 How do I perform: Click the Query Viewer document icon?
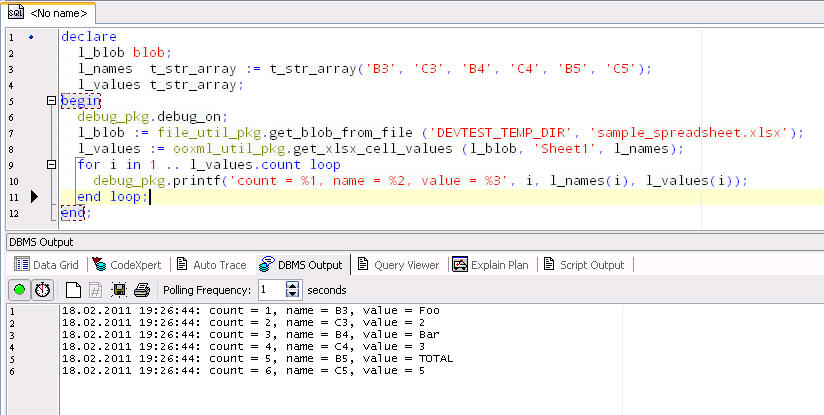pos(363,264)
